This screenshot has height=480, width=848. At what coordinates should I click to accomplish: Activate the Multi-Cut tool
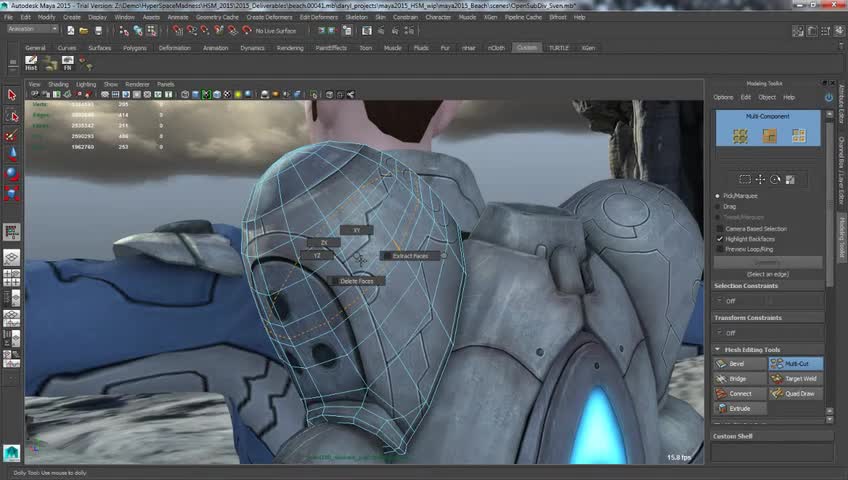point(796,365)
